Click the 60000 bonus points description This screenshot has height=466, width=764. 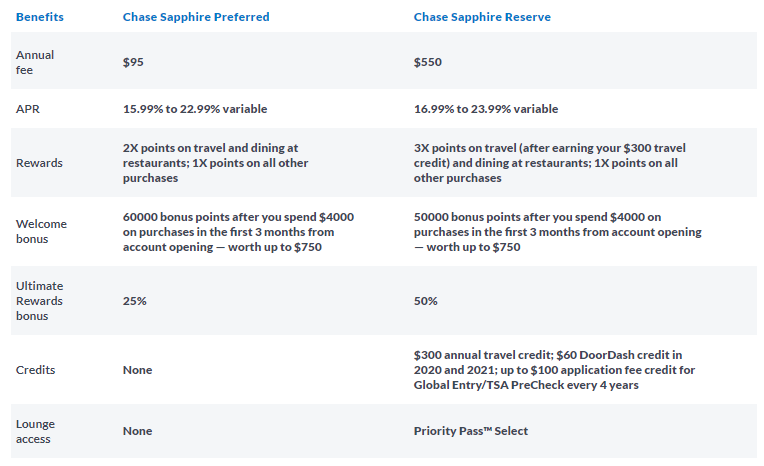pos(238,232)
